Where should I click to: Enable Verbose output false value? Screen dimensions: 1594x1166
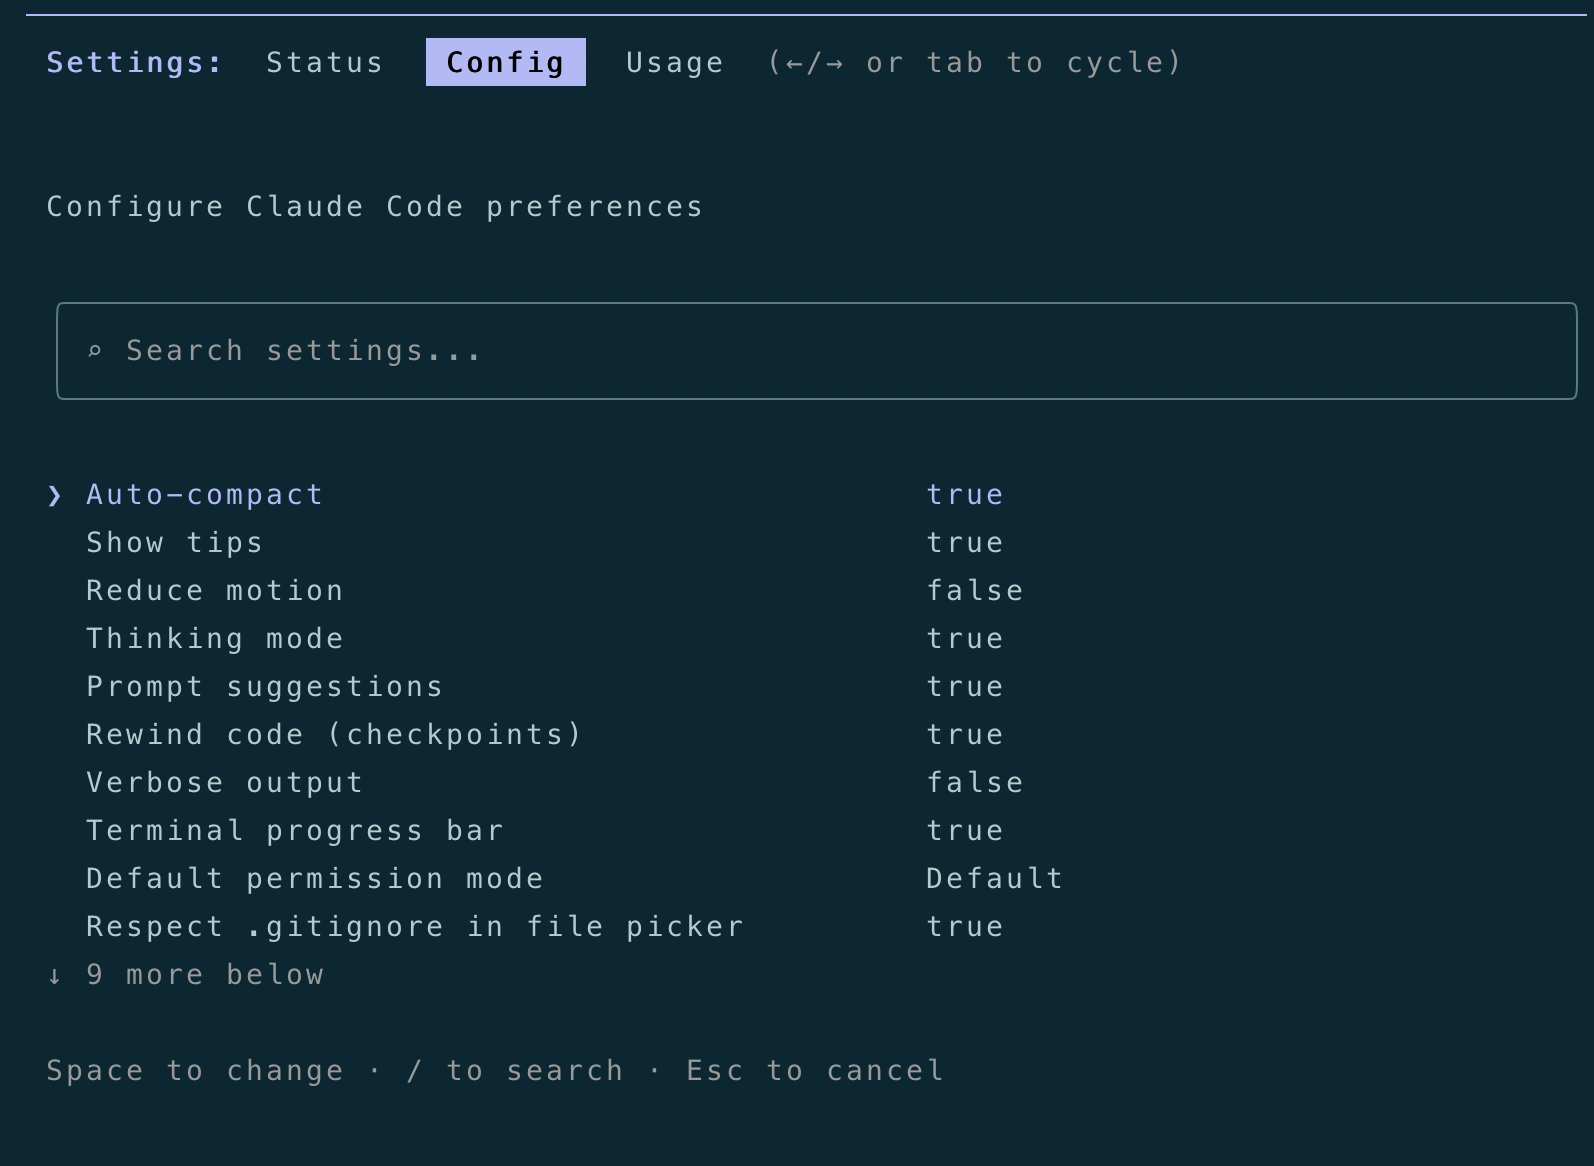pyautogui.click(x=974, y=783)
